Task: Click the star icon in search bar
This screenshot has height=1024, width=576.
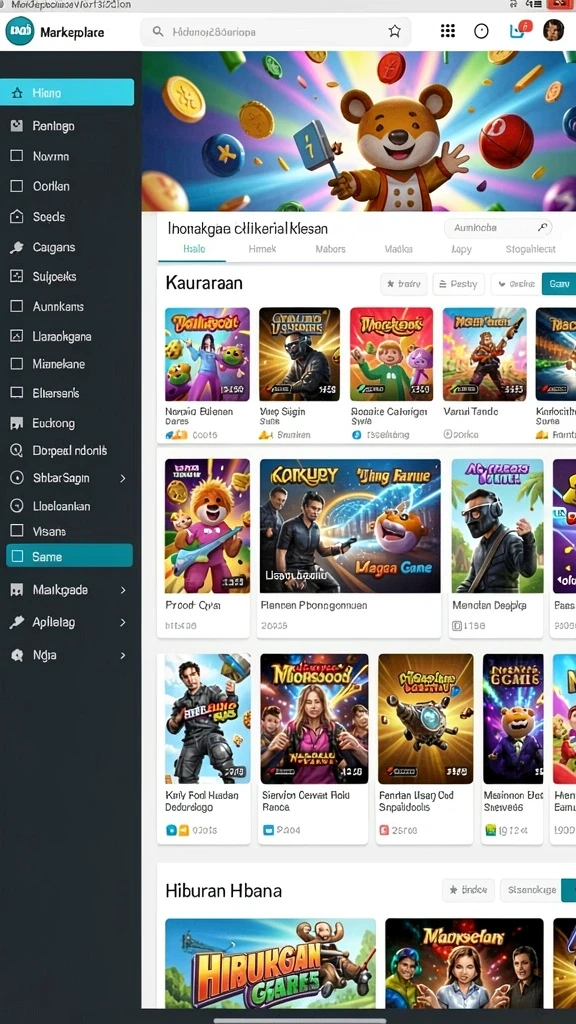Action: click(394, 31)
